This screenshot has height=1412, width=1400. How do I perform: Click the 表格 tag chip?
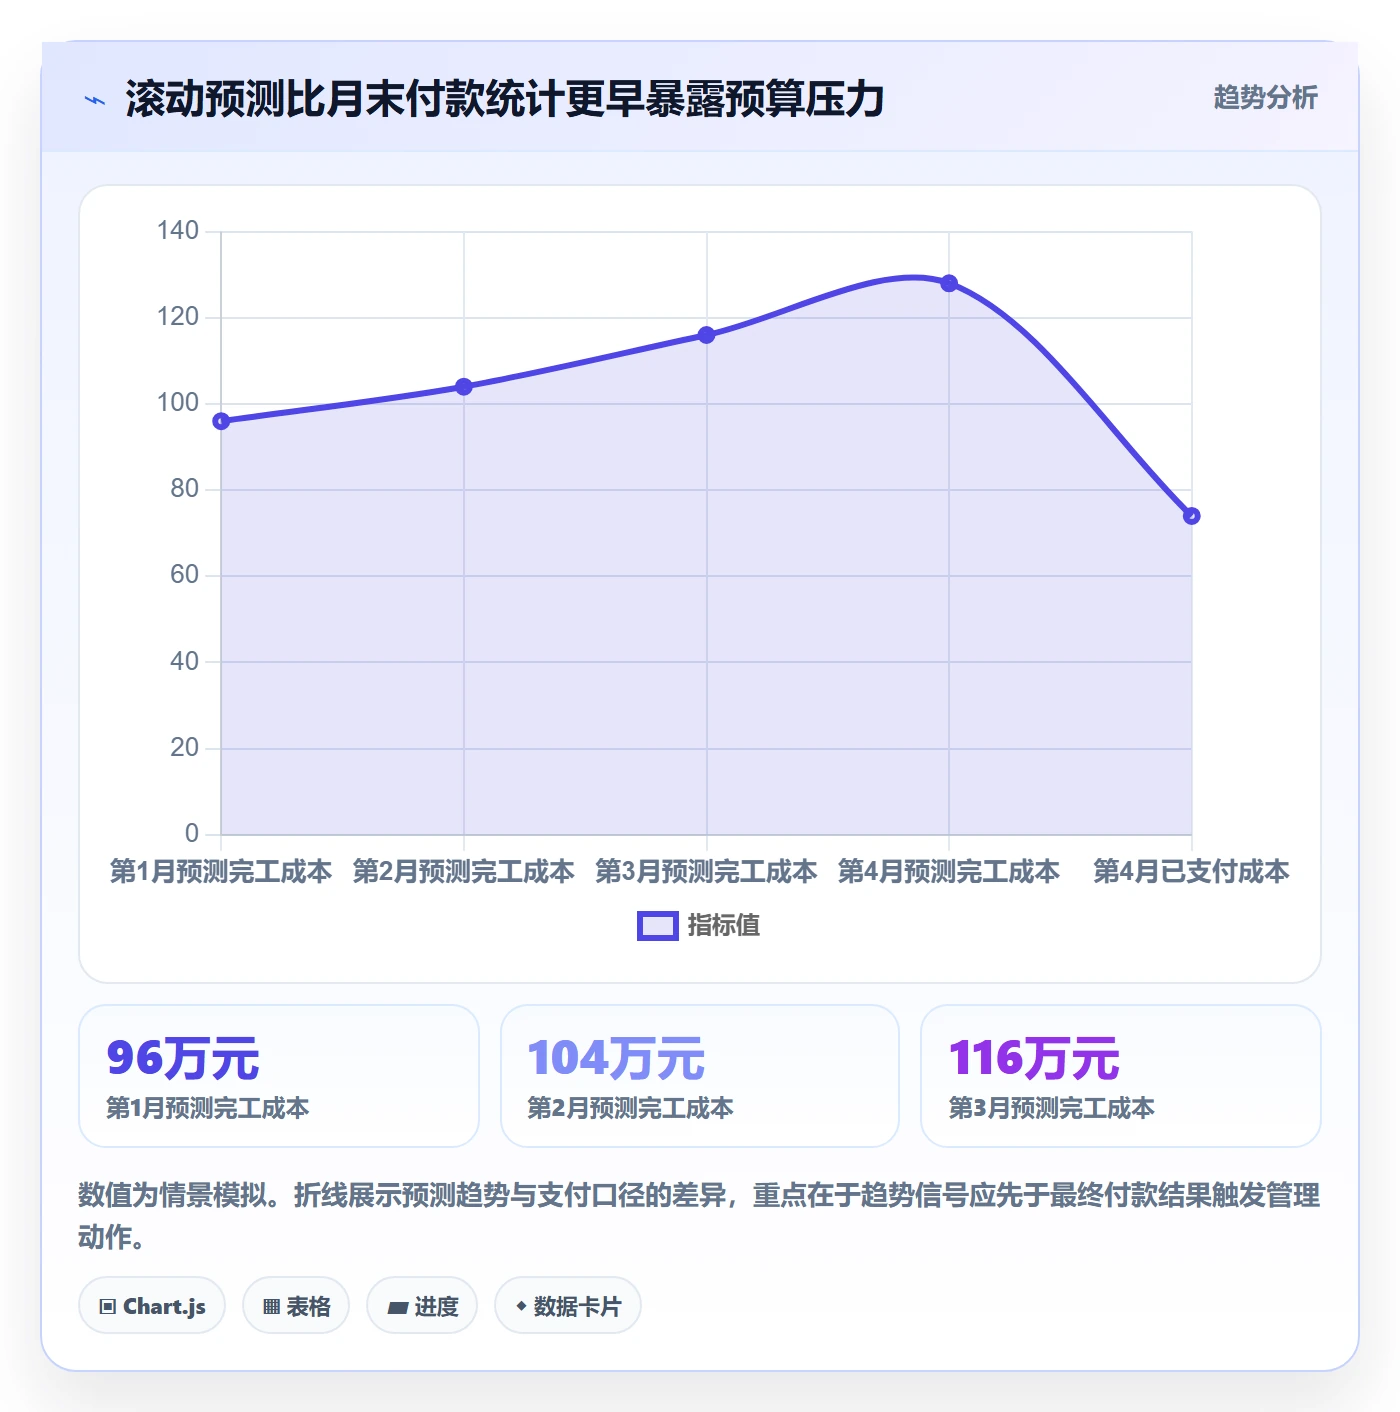(x=296, y=1306)
